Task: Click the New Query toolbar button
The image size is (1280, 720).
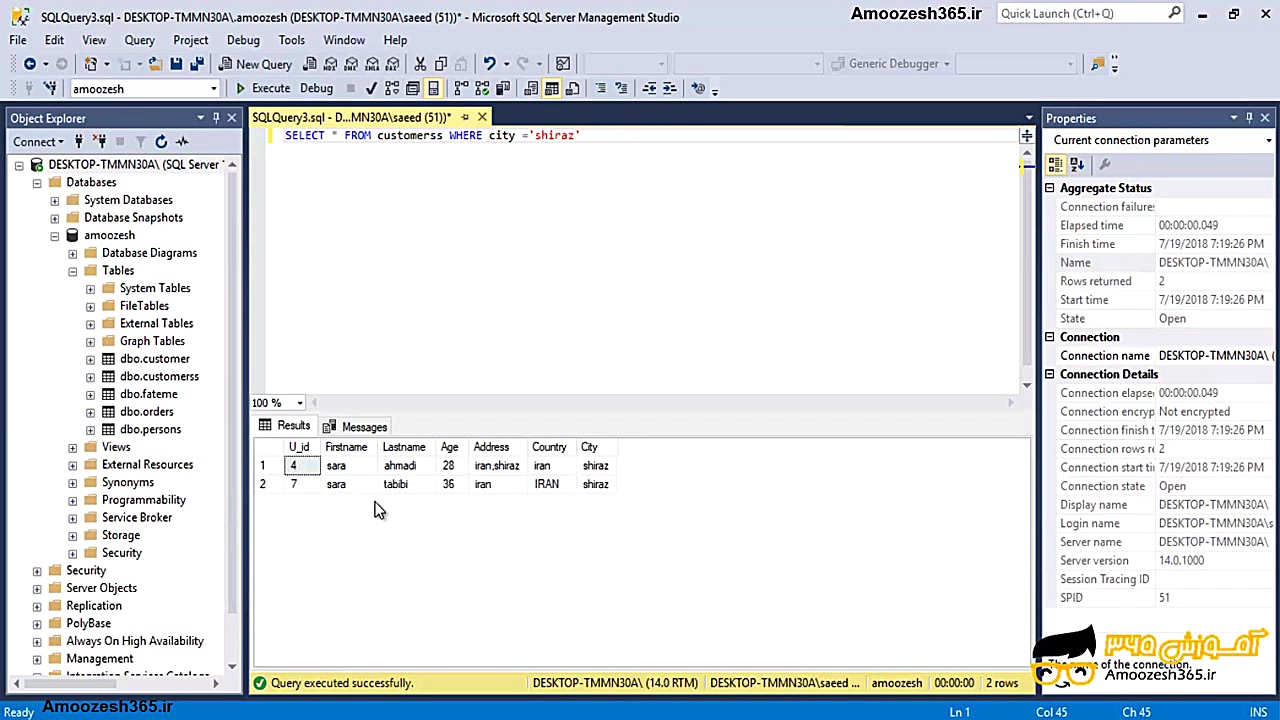Action: pyautogui.click(x=256, y=64)
